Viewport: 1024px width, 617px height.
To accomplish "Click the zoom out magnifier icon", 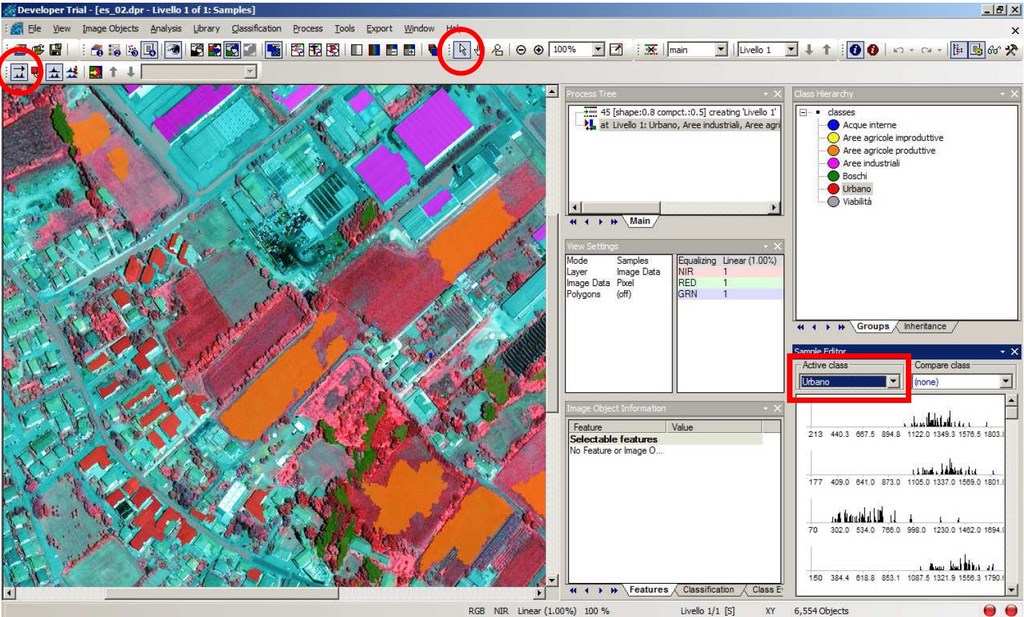I will [x=521, y=50].
